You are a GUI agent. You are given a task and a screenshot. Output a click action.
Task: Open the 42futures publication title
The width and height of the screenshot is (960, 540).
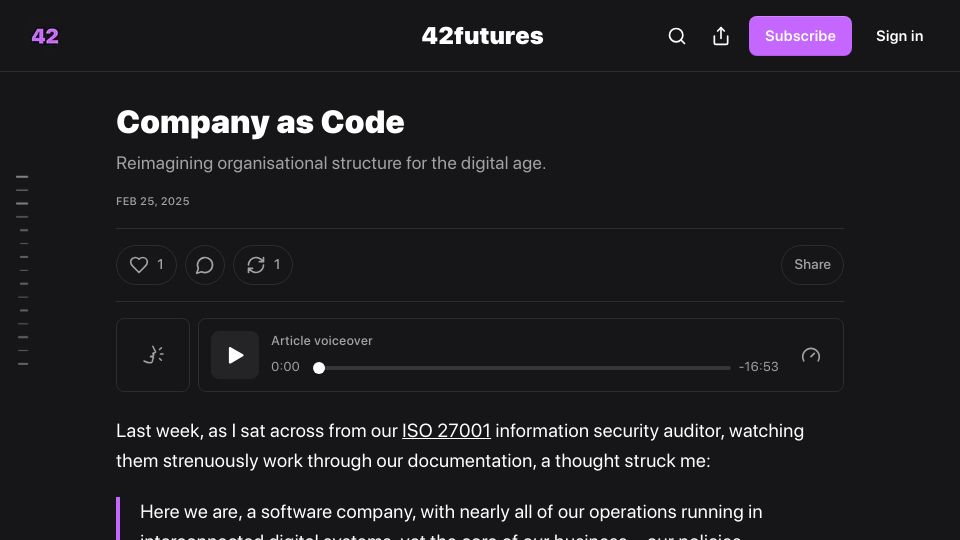pyautogui.click(x=482, y=36)
